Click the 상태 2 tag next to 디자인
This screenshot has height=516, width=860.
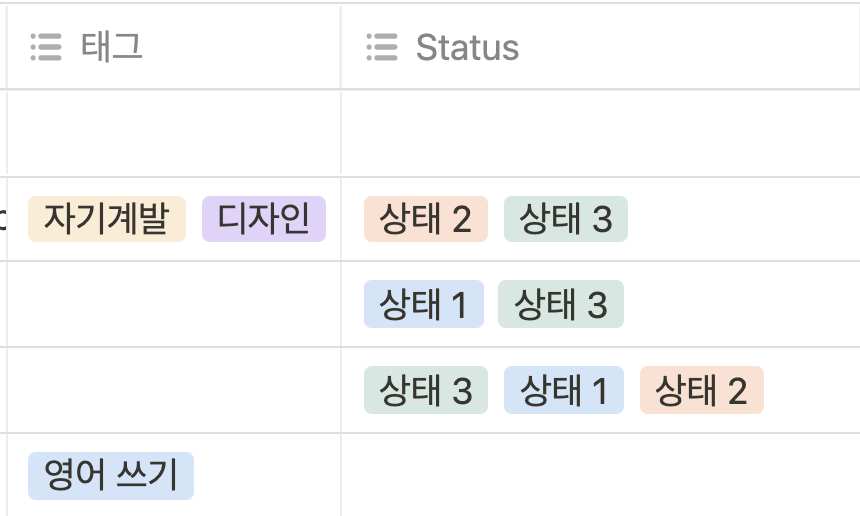(426, 219)
